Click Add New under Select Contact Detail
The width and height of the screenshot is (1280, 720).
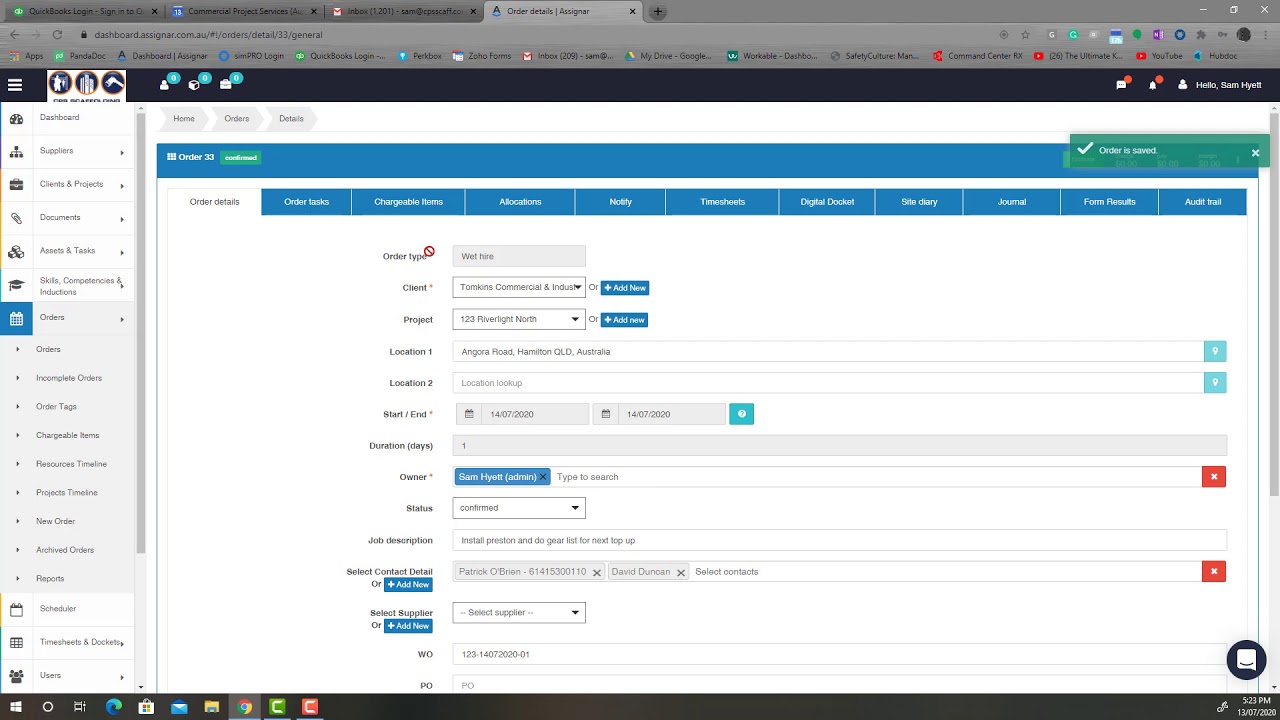(x=408, y=585)
